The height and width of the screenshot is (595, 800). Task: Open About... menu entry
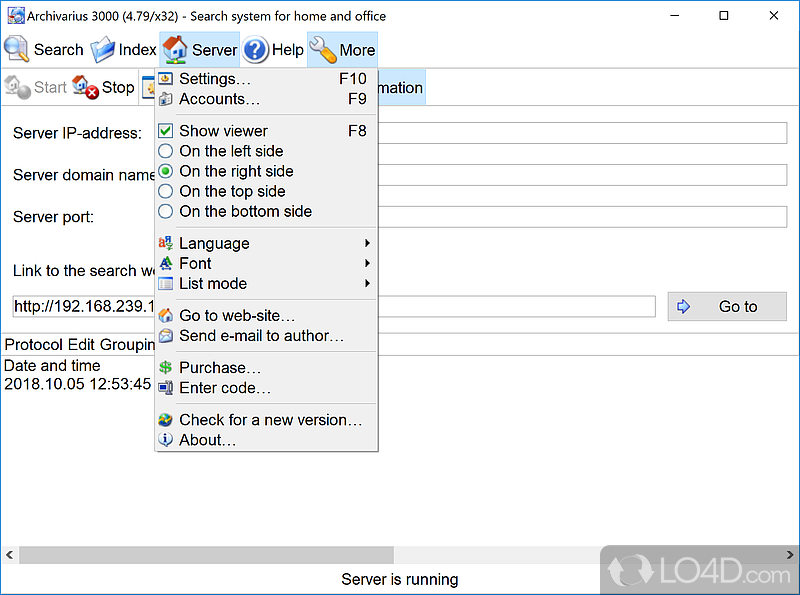tap(266, 439)
